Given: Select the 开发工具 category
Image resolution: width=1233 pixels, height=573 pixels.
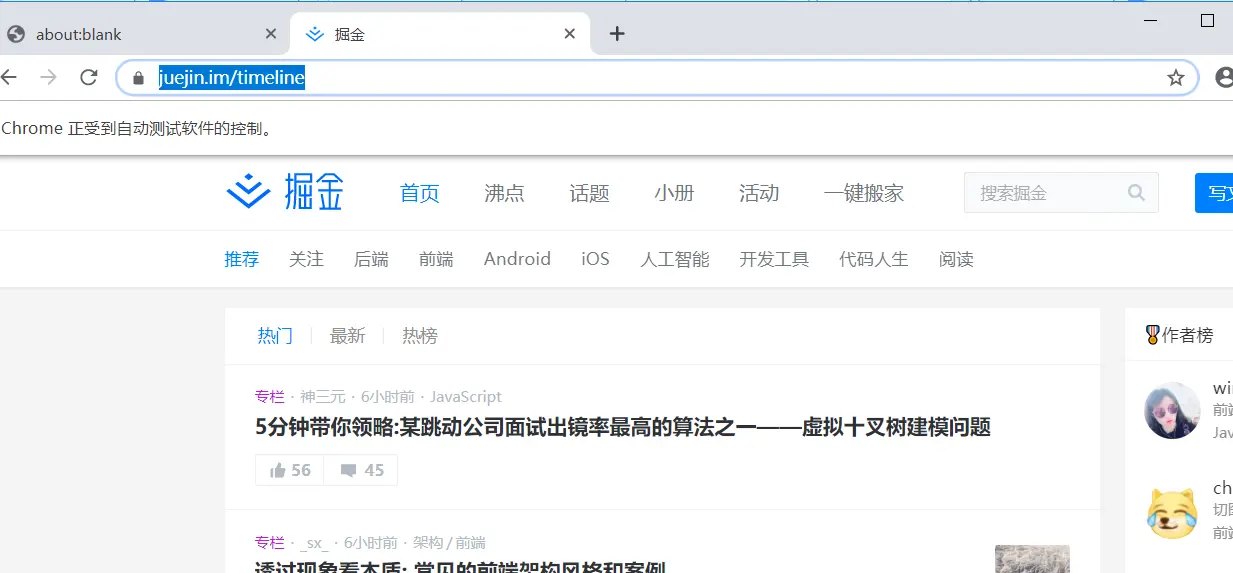Looking at the screenshot, I should point(774,259).
